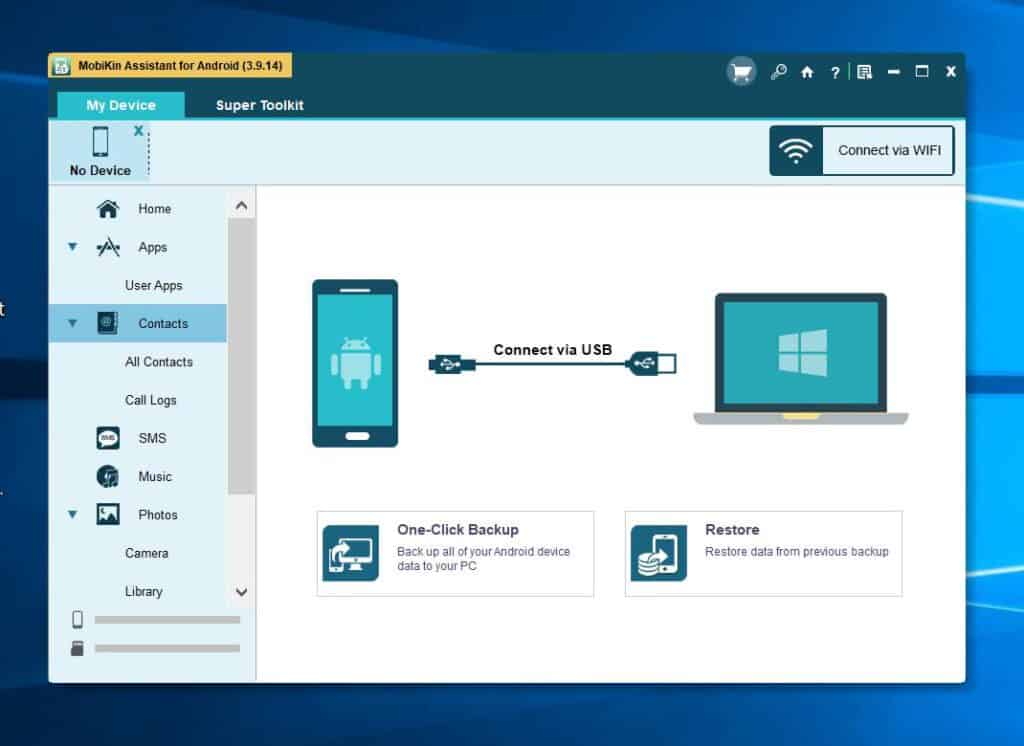1024x746 pixels.
Task: Click the phone storage usage bar
Action: pos(167,620)
